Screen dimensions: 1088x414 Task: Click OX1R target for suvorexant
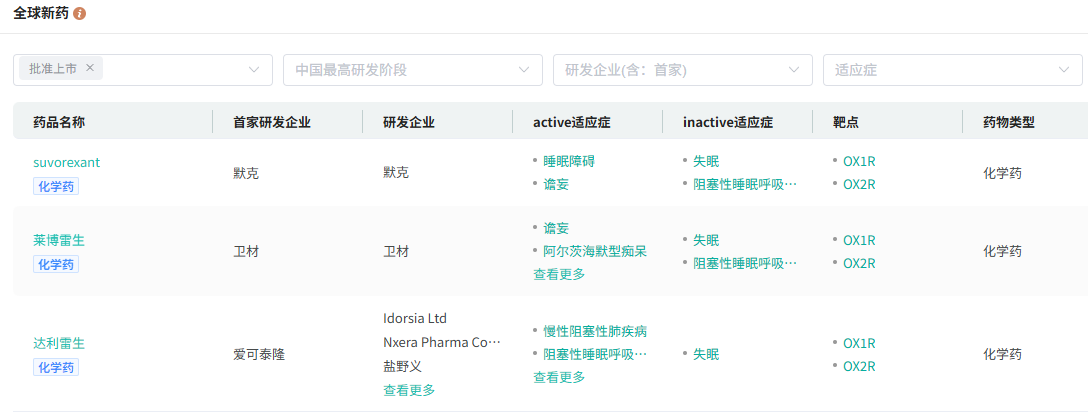[859, 161]
